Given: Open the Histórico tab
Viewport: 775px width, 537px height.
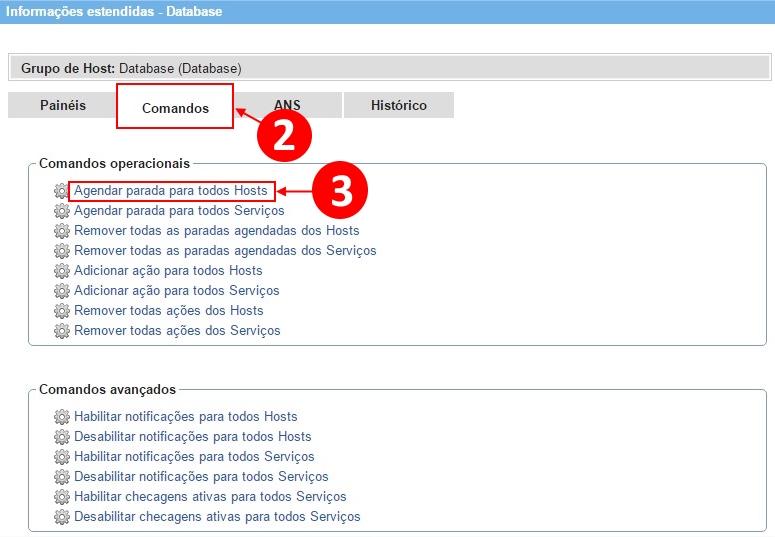Looking at the screenshot, I should [398, 105].
